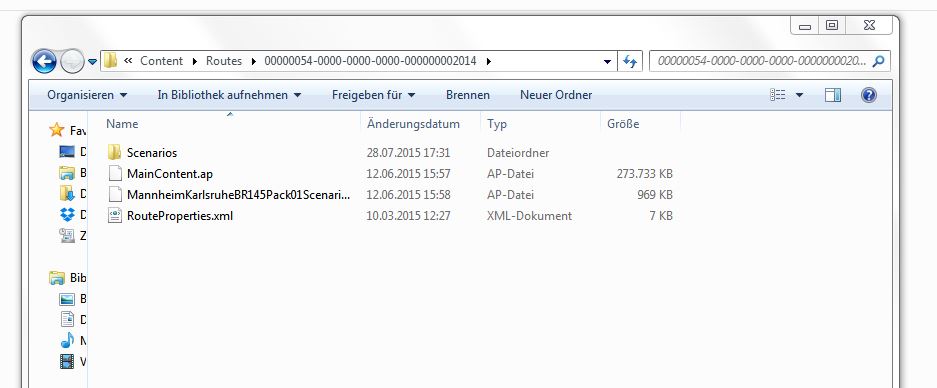
Task: Select the recent places icon in sidebar
Action: (x=67, y=235)
